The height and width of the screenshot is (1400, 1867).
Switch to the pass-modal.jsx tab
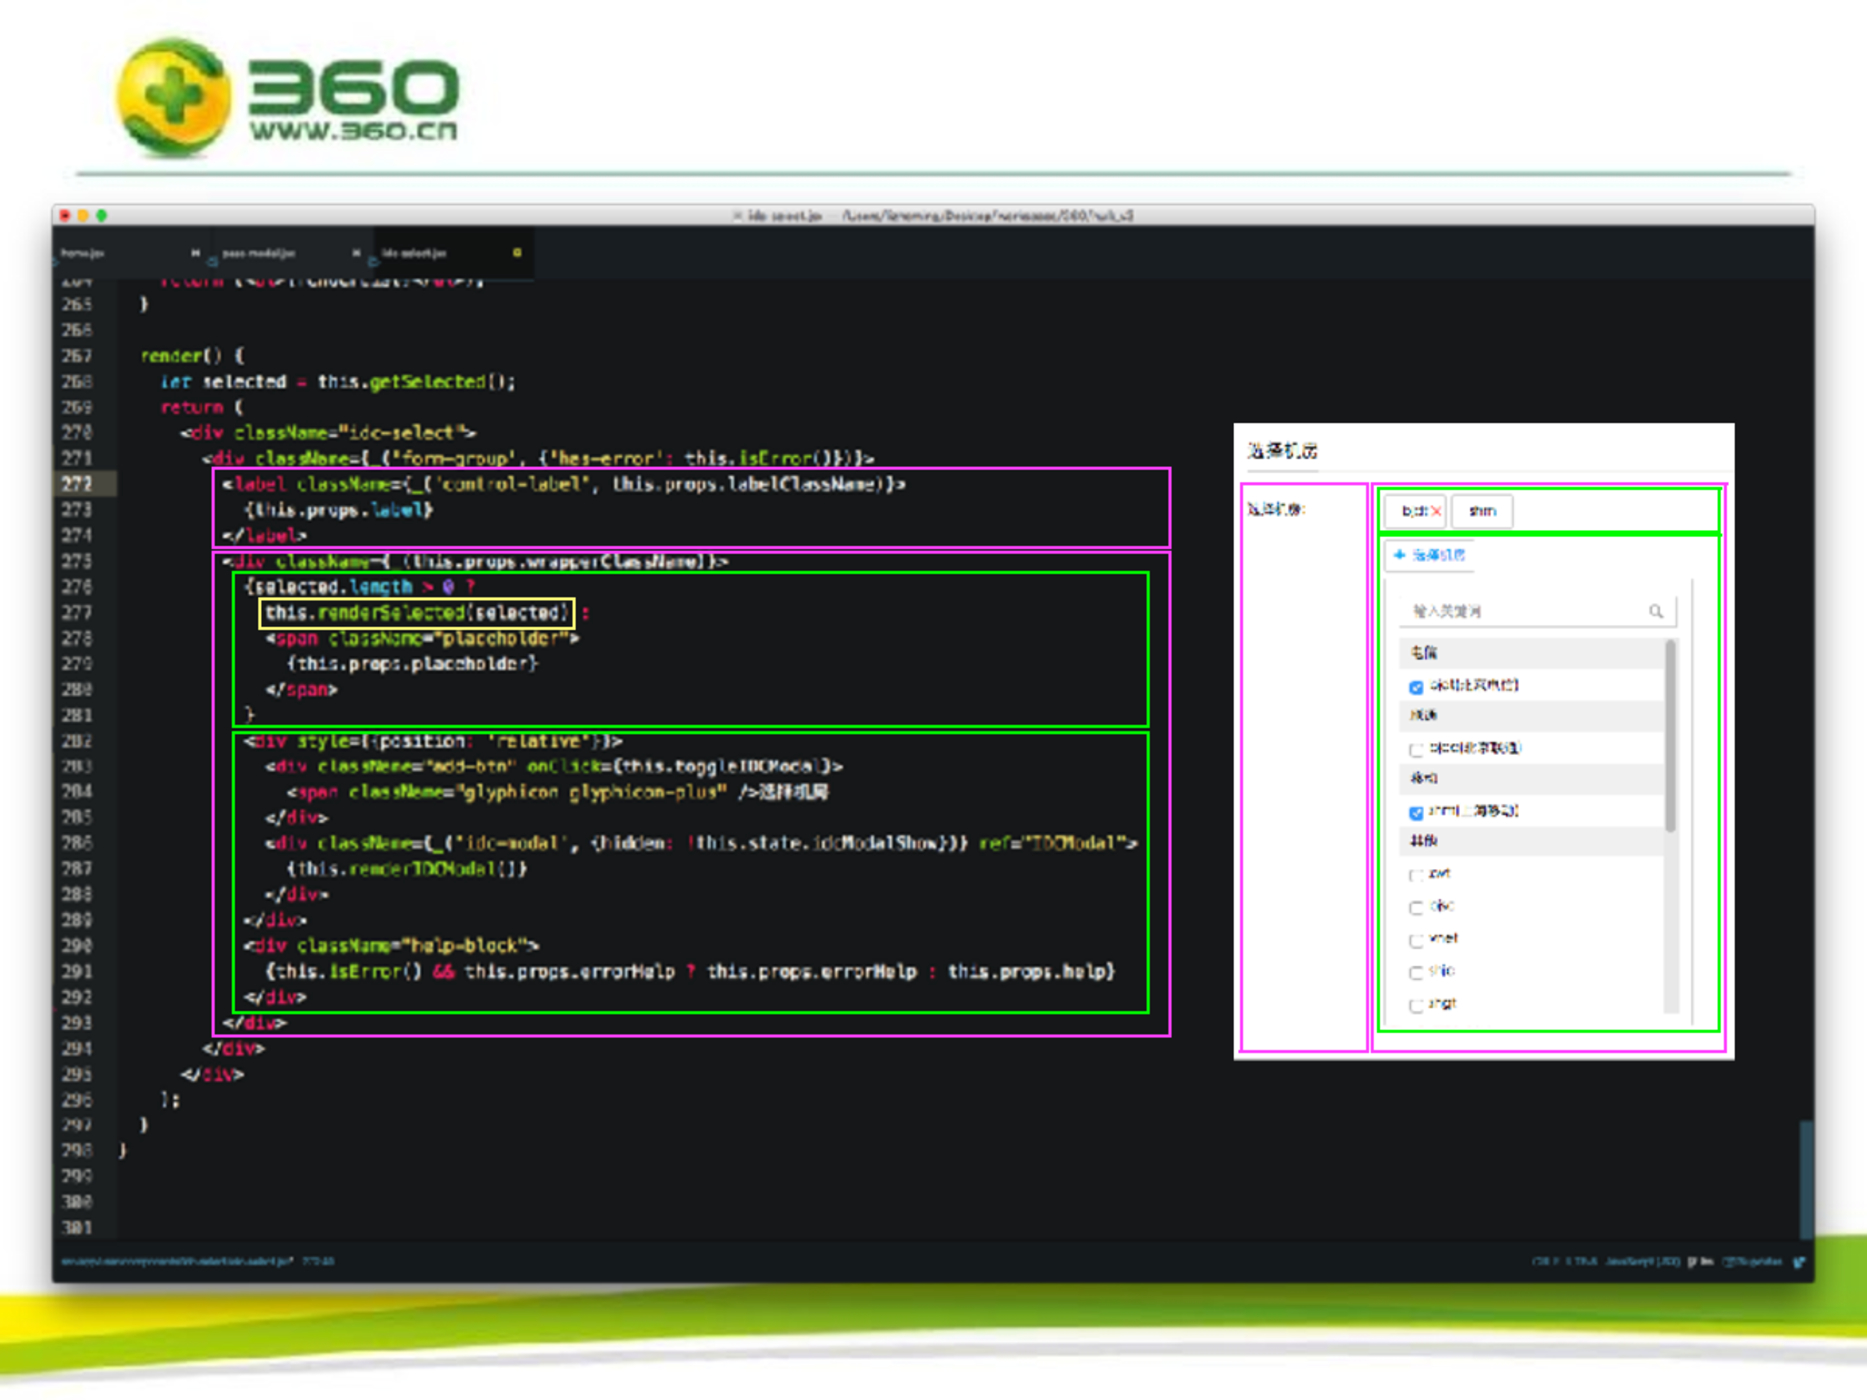coord(258,253)
